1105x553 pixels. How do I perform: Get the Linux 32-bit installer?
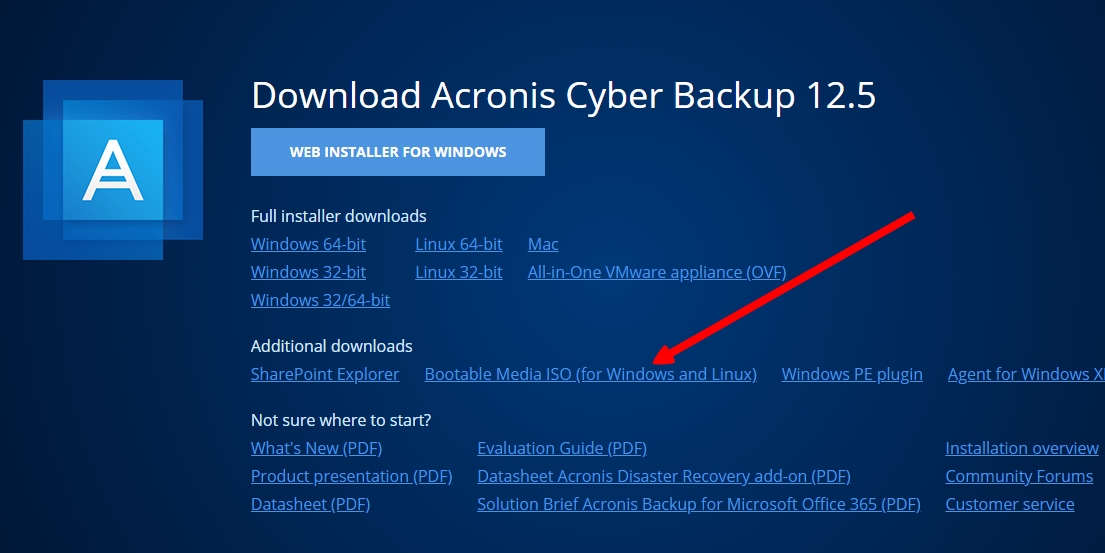pyautogui.click(x=459, y=272)
